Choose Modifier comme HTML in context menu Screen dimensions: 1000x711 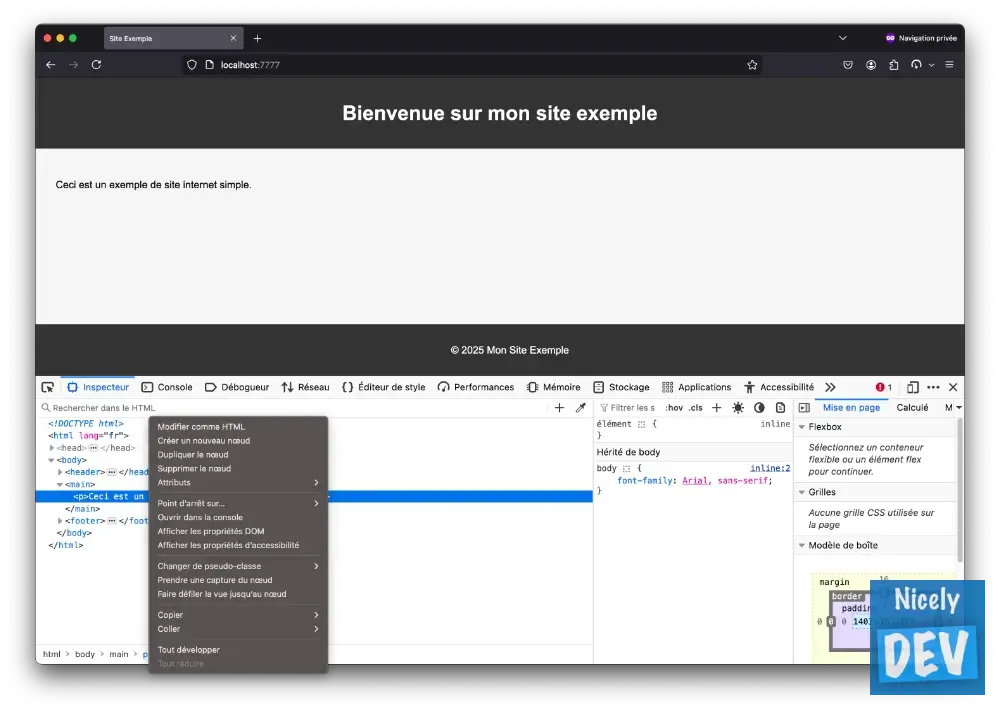238,427
